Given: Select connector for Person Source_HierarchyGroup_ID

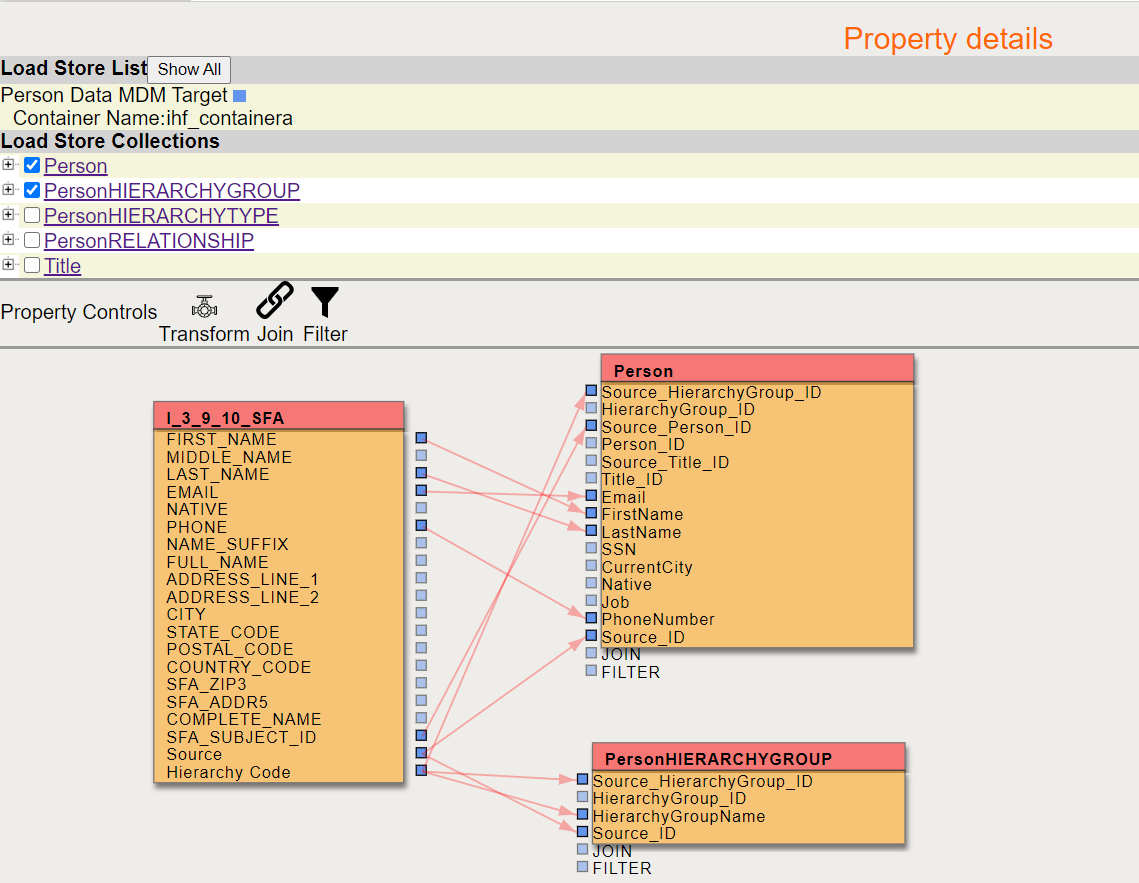Looking at the screenshot, I should (591, 391).
